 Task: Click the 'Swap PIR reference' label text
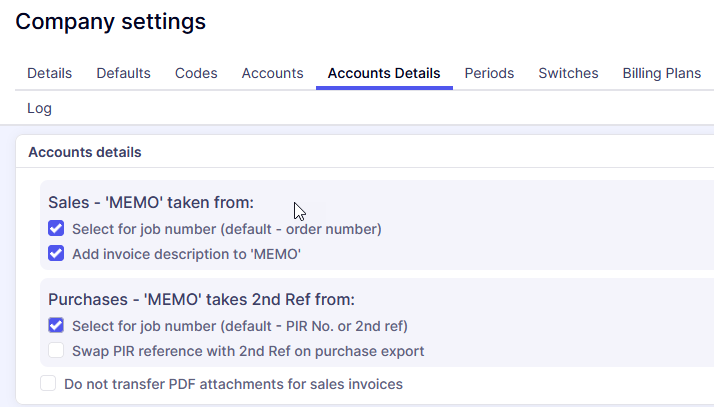(248, 351)
